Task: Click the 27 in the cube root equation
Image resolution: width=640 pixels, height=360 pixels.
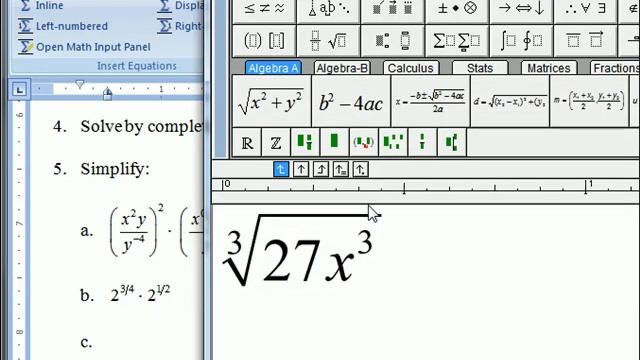Action: pos(291,260)
